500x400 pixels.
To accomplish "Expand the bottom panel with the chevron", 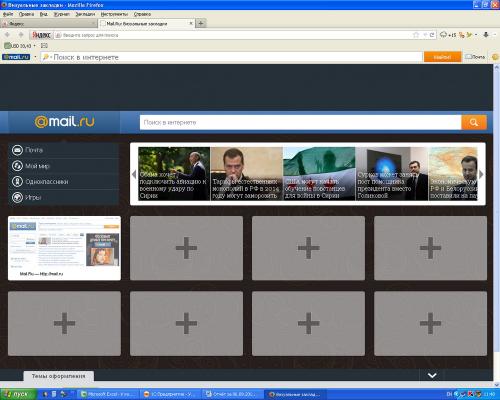I will click(432, 376).
